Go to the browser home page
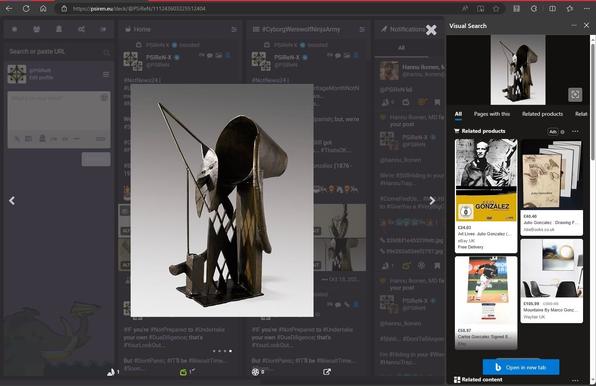Image resolution: width=596 pixels, height=386 pixels. 43,8
